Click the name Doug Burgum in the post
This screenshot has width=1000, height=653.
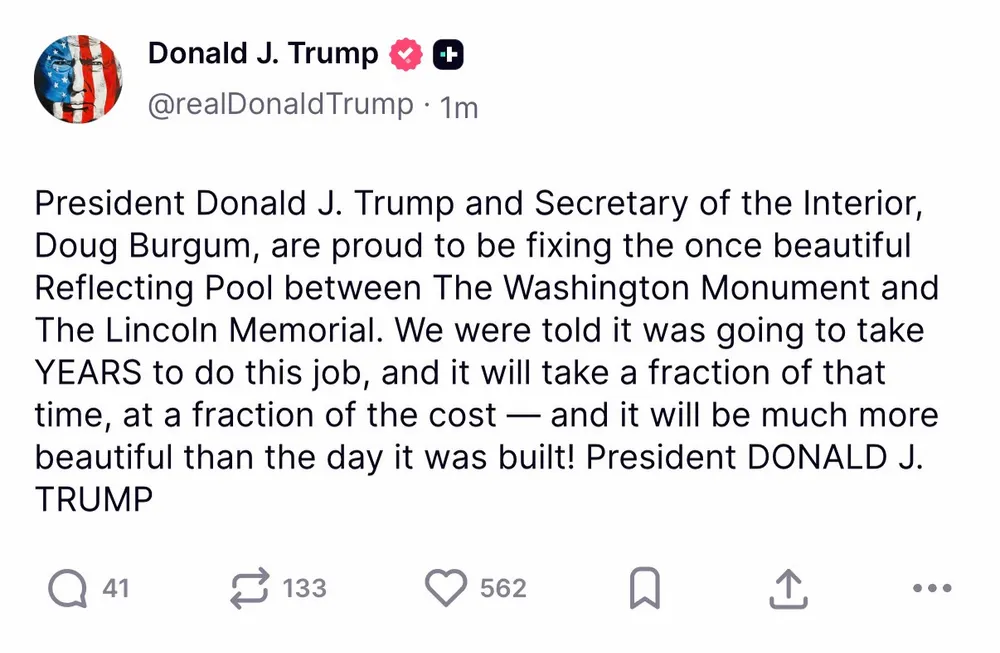pos(149,246)
